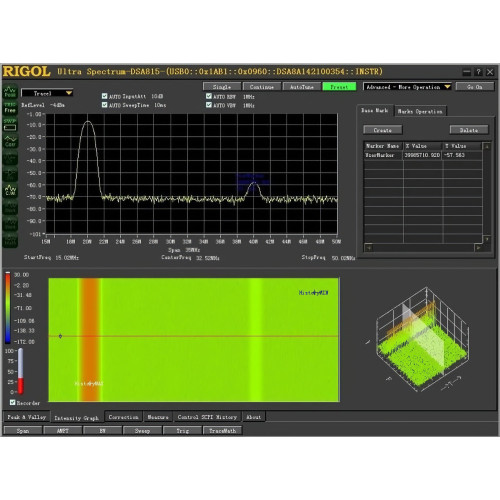The height and width of the screenshot is (500, 500).
Task: Click the 10ms SweepTime value
Action: tap(160, 105)
